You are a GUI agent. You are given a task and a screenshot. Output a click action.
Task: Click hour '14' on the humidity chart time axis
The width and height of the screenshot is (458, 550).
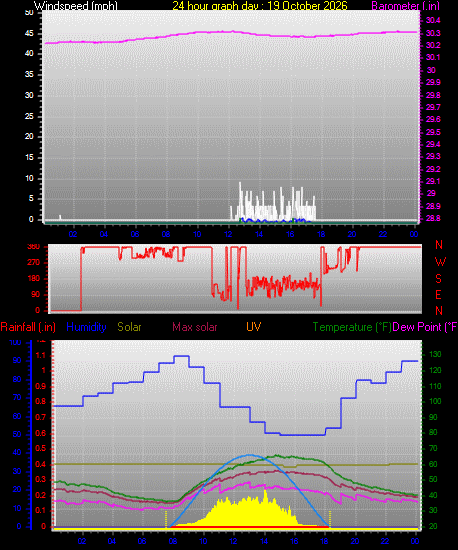tap(264, 541)
